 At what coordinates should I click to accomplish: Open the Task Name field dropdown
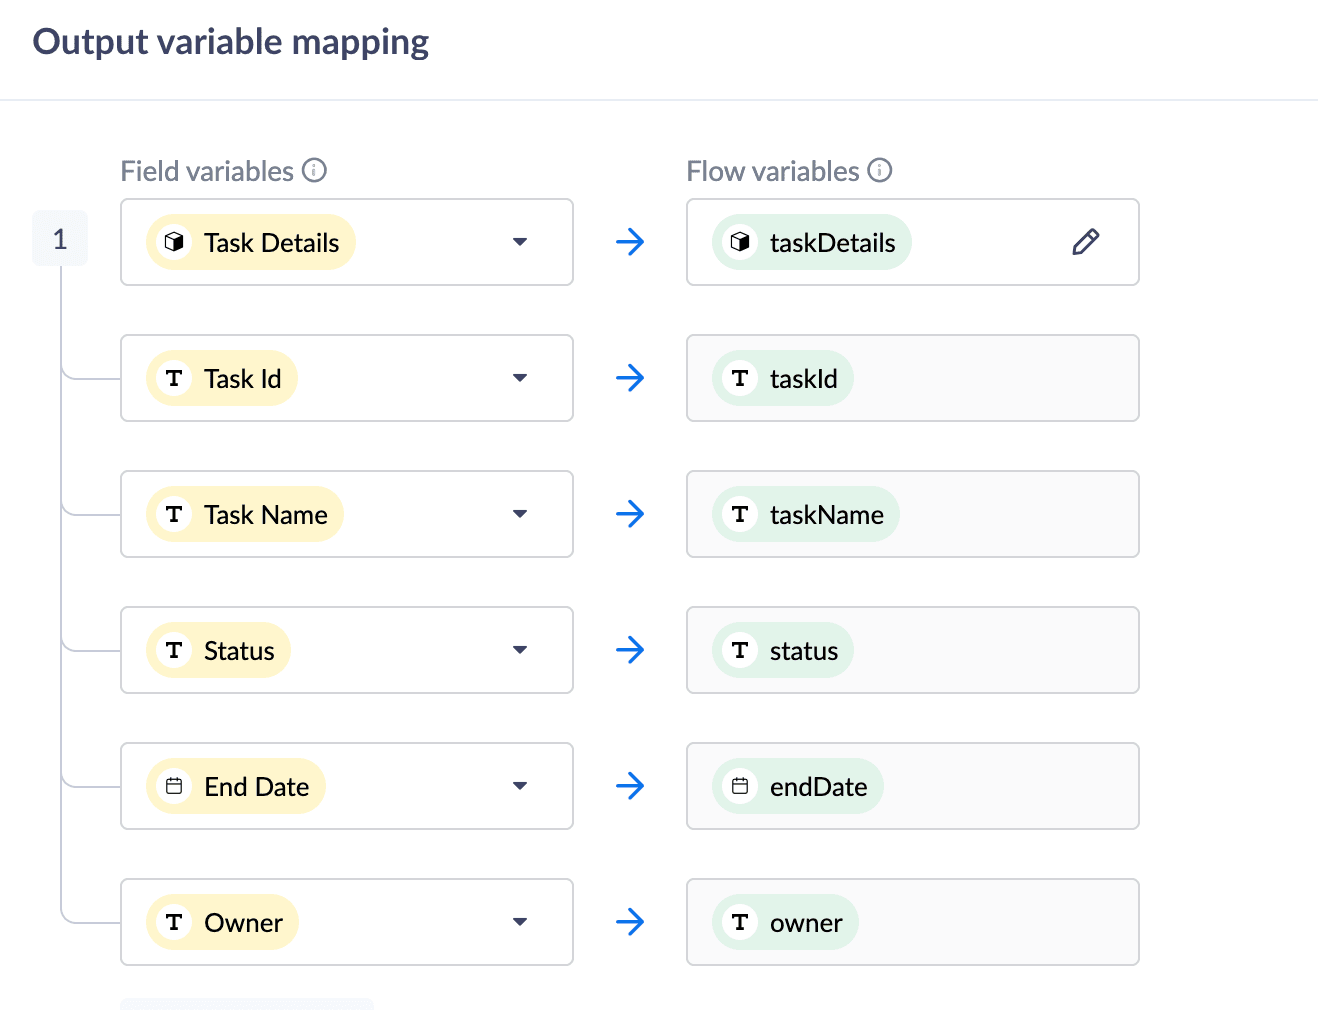(520, 514)
